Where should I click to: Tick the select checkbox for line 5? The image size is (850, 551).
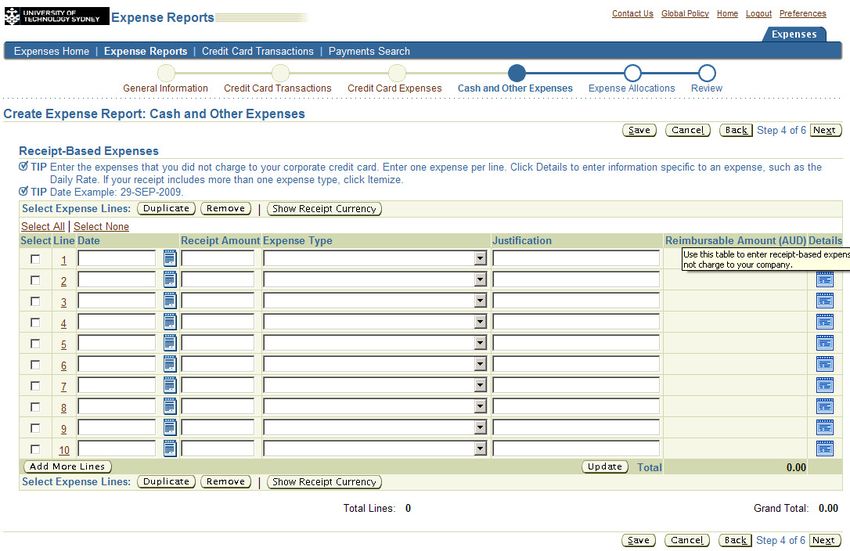tap(35, 344)
